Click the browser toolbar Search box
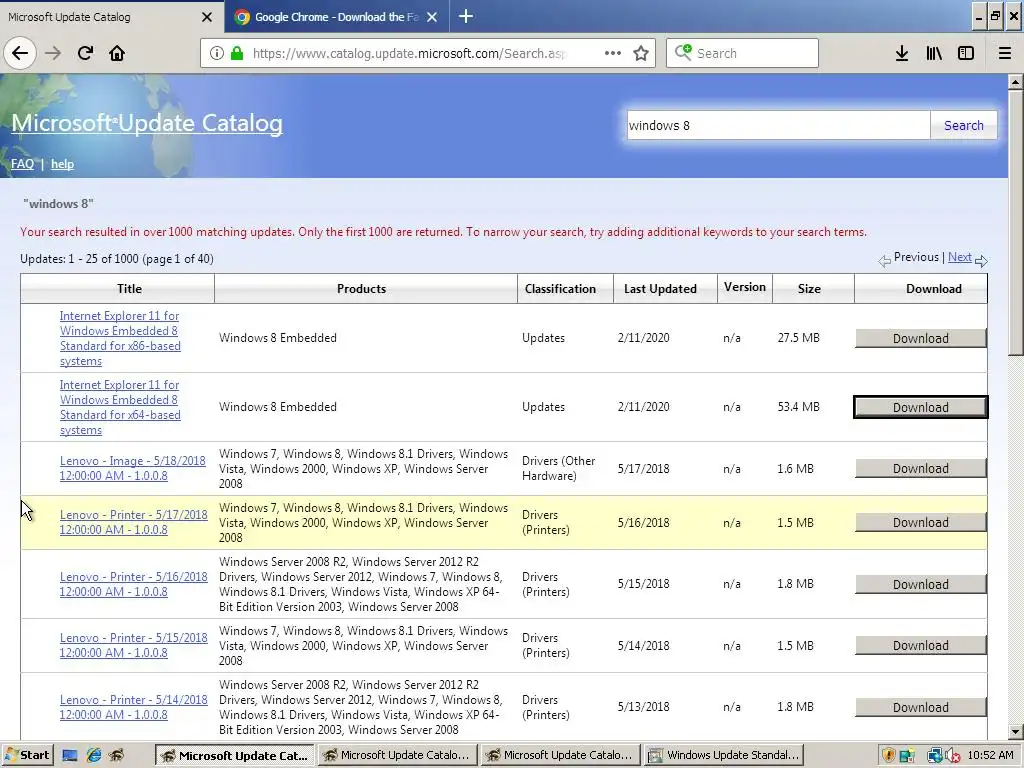This screenshot has height=768, width=1024. [x=743, y=53]
